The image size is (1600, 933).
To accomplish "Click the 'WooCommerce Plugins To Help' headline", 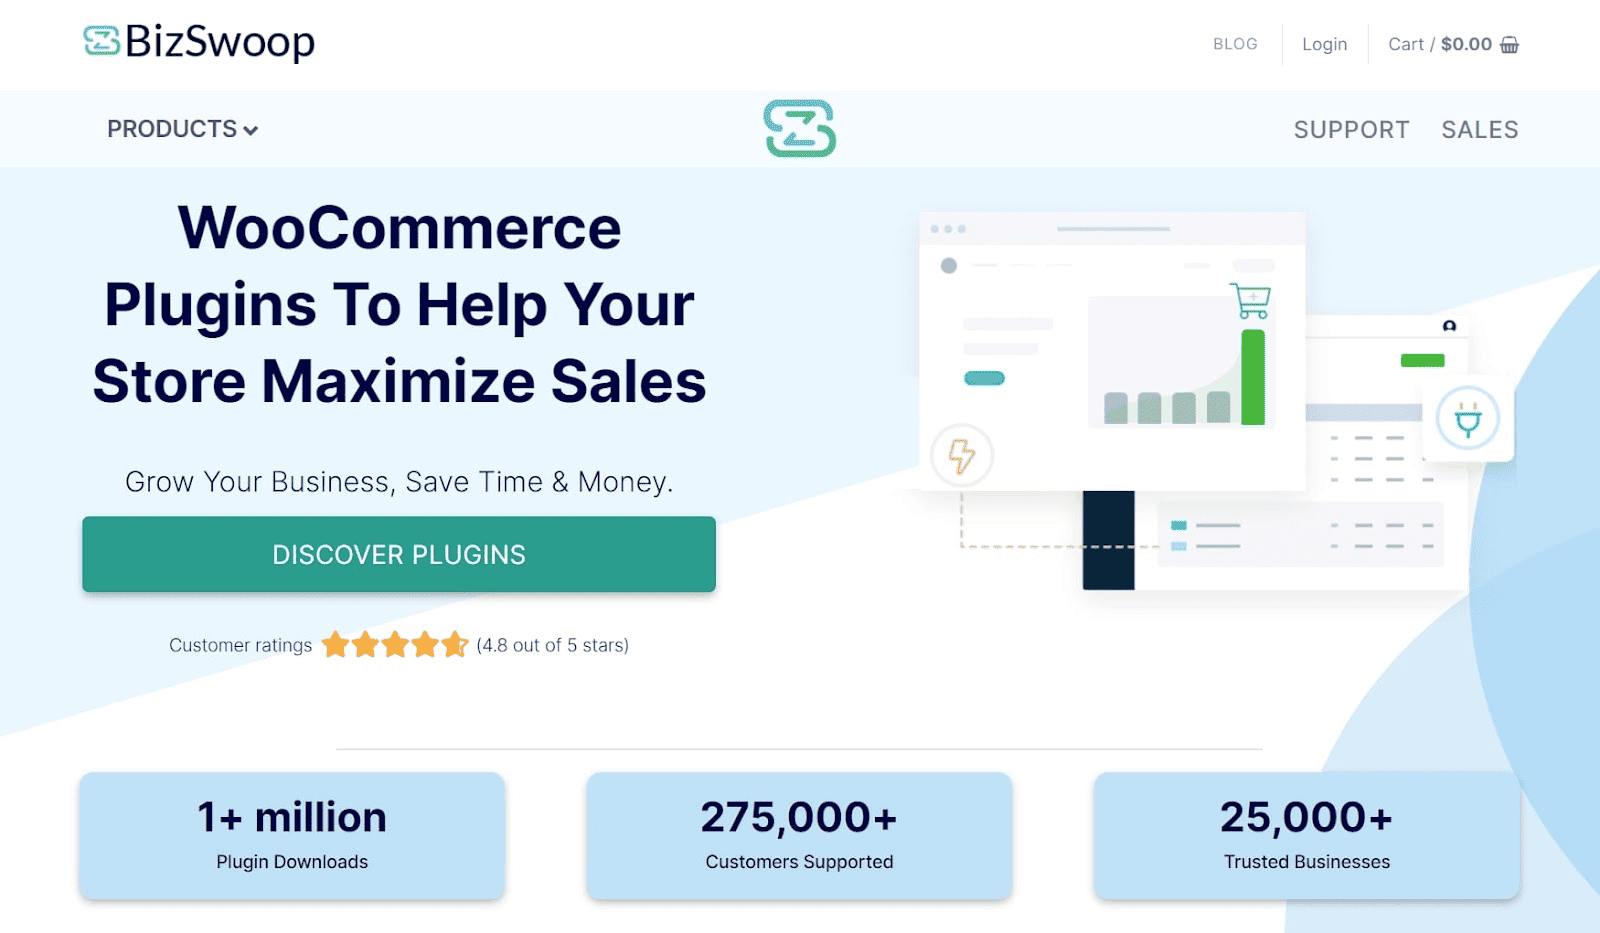I will coord(399,304).
